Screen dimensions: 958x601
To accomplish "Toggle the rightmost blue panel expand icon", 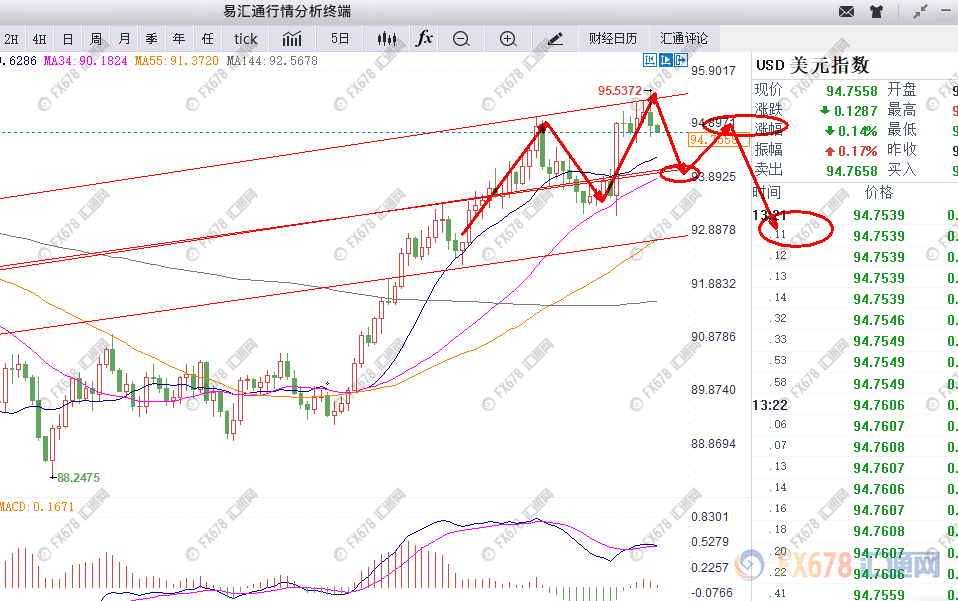I will (x=681, y=60).
